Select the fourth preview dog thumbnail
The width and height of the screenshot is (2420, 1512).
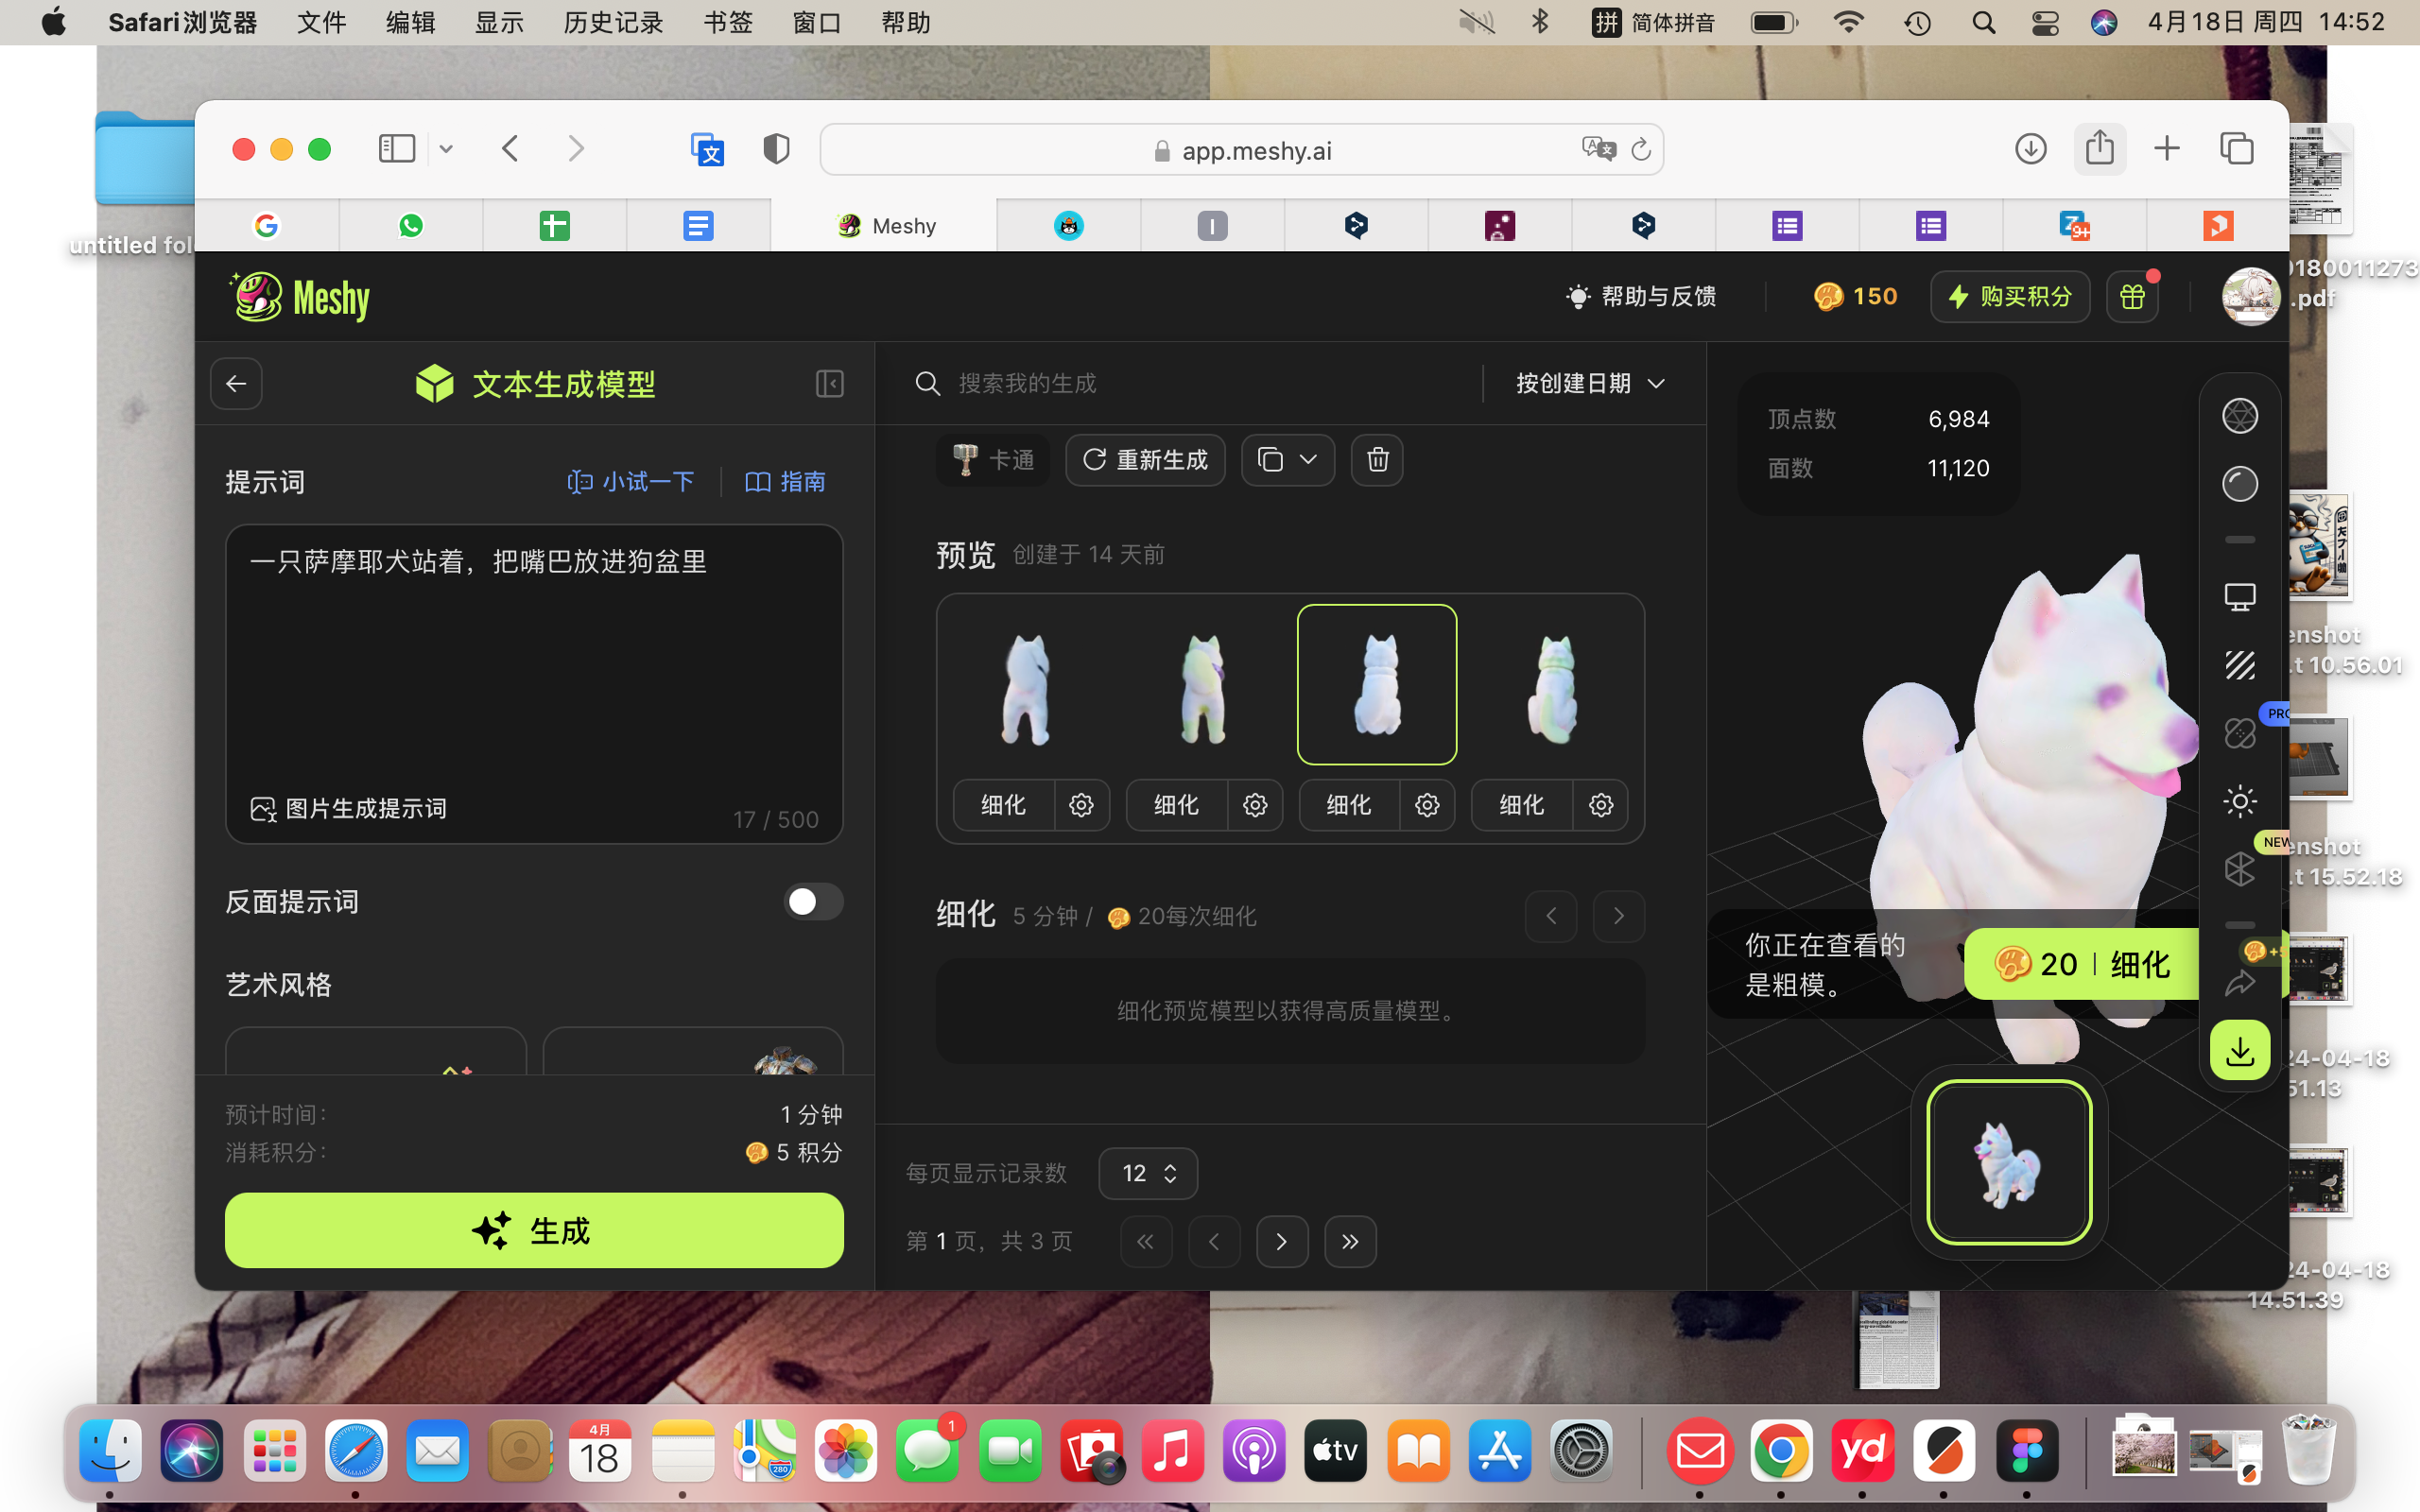pyautogui.click(x=1553, y=686)
